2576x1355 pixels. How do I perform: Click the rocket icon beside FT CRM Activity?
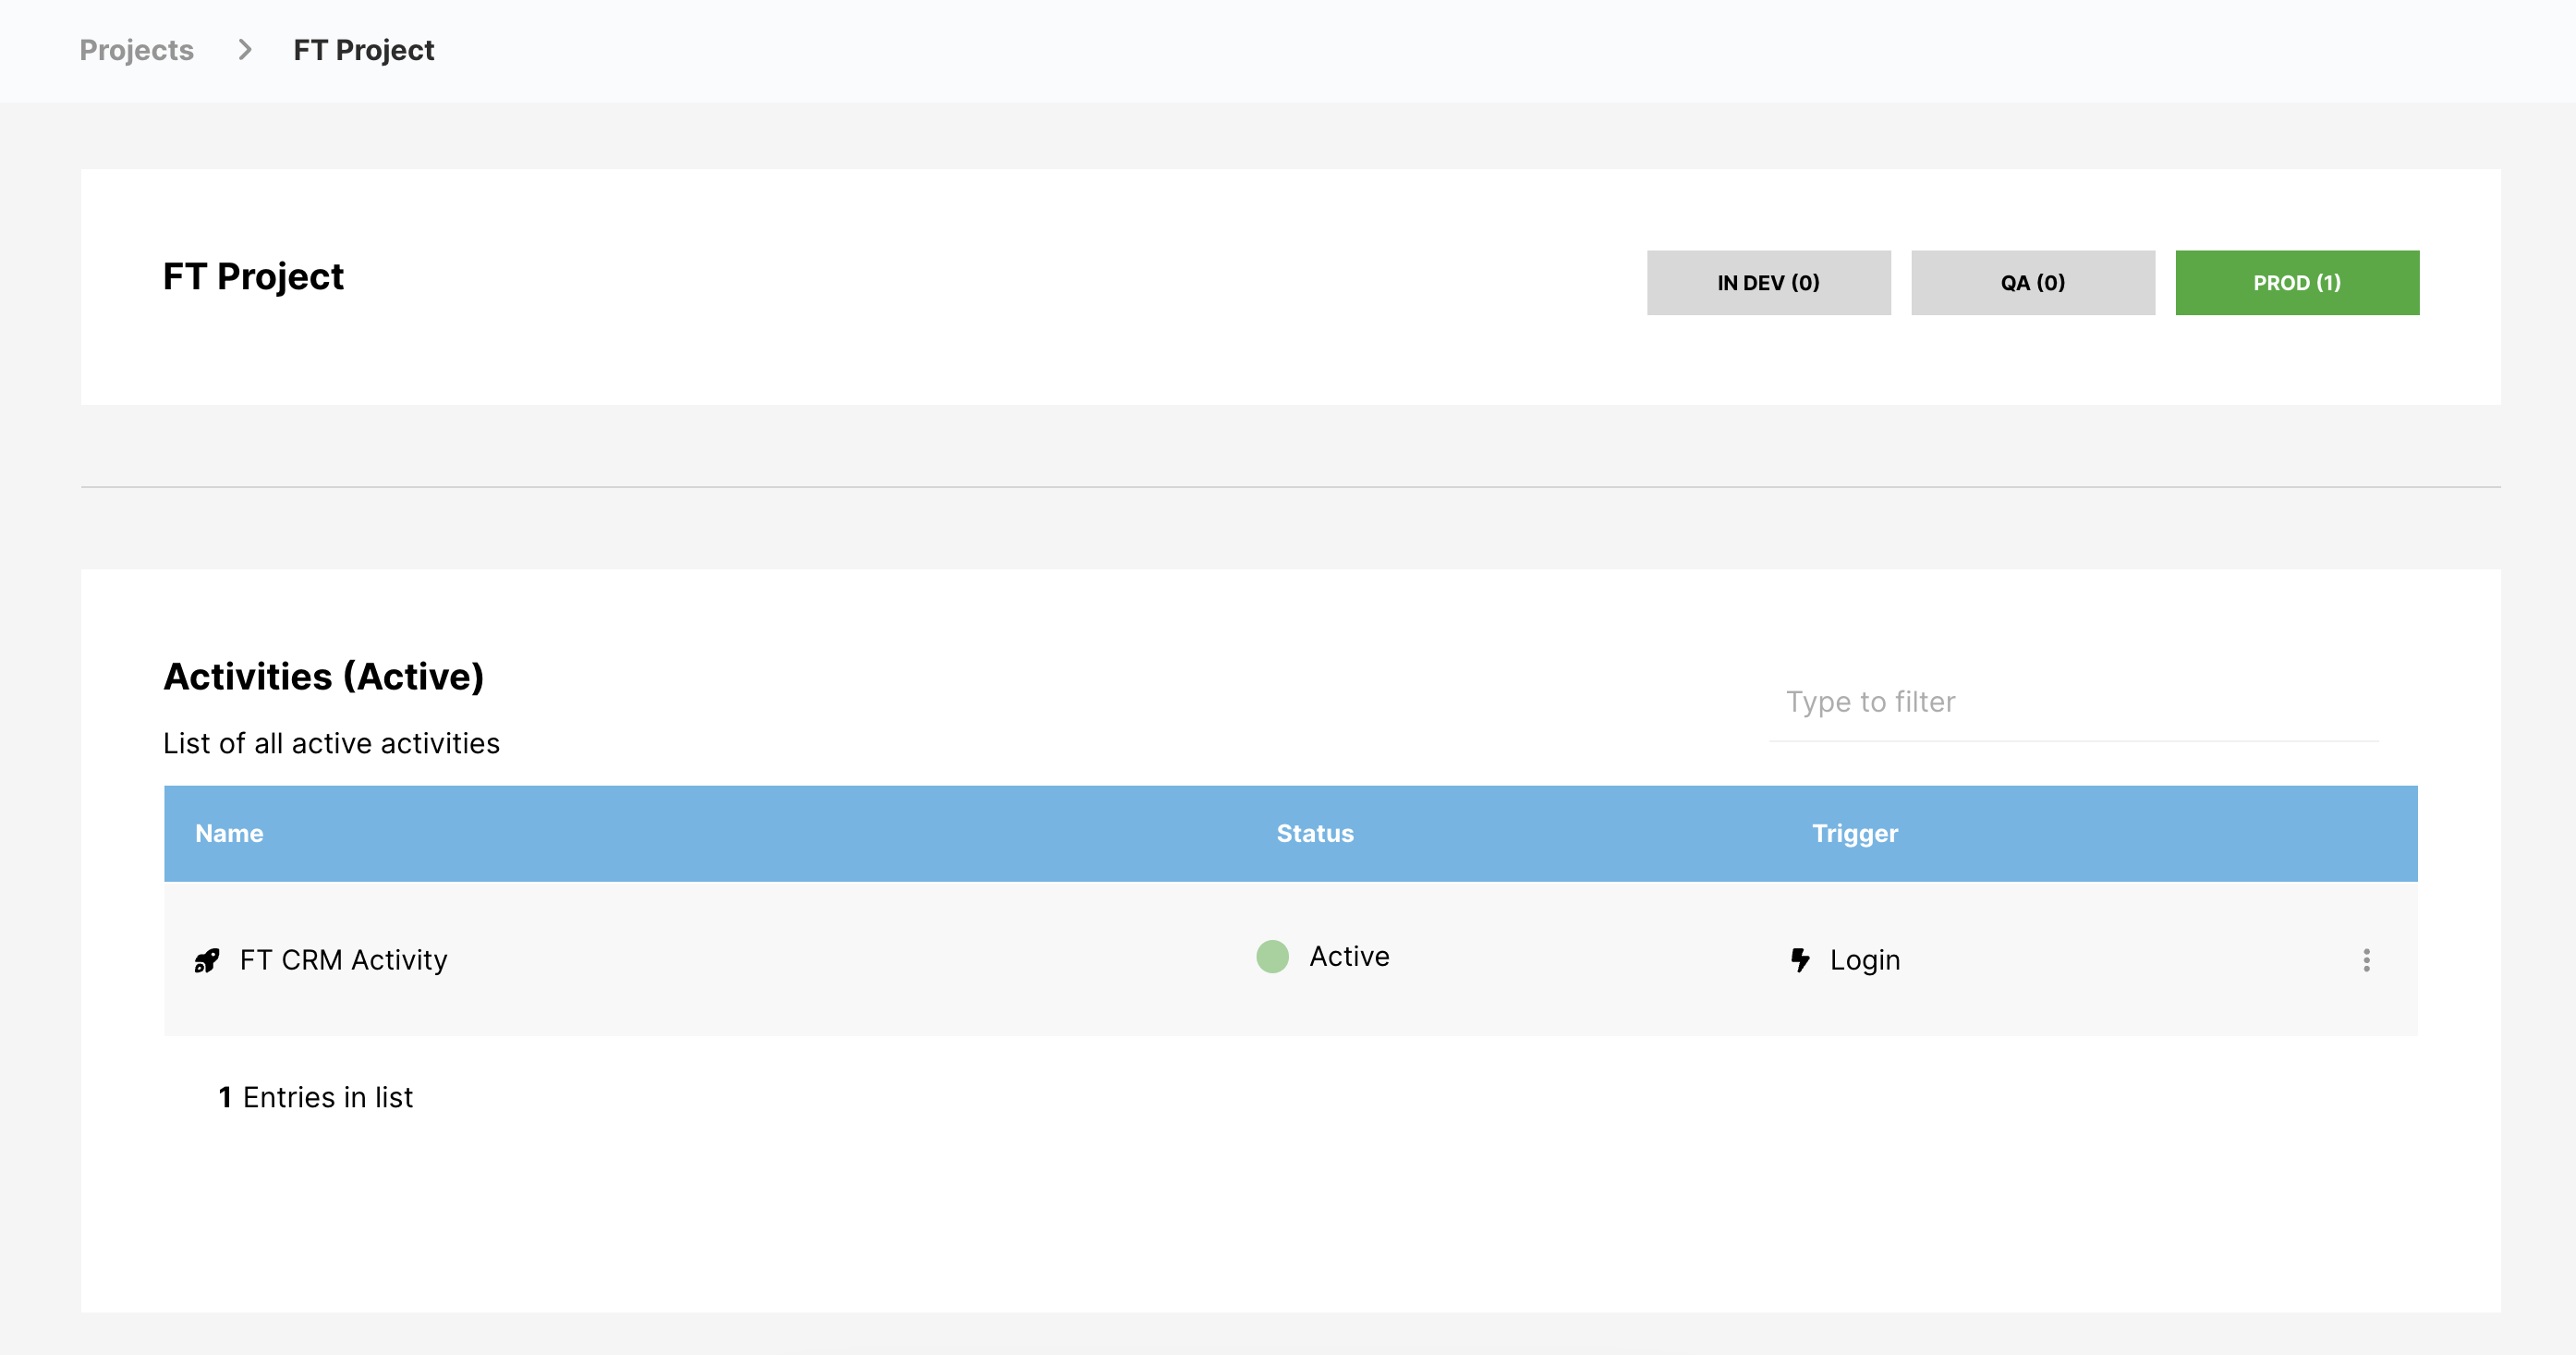[207, 960]
